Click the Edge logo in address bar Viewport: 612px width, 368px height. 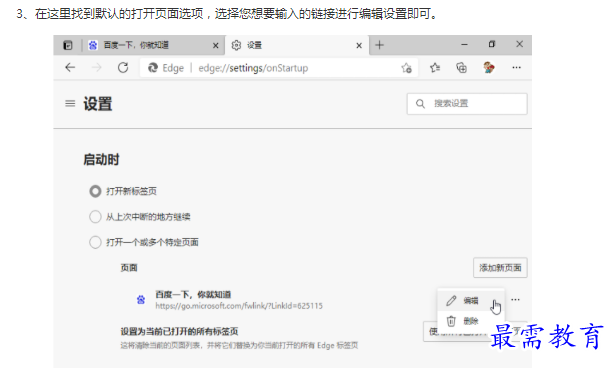pyautogui.click(x=153, y=68)
